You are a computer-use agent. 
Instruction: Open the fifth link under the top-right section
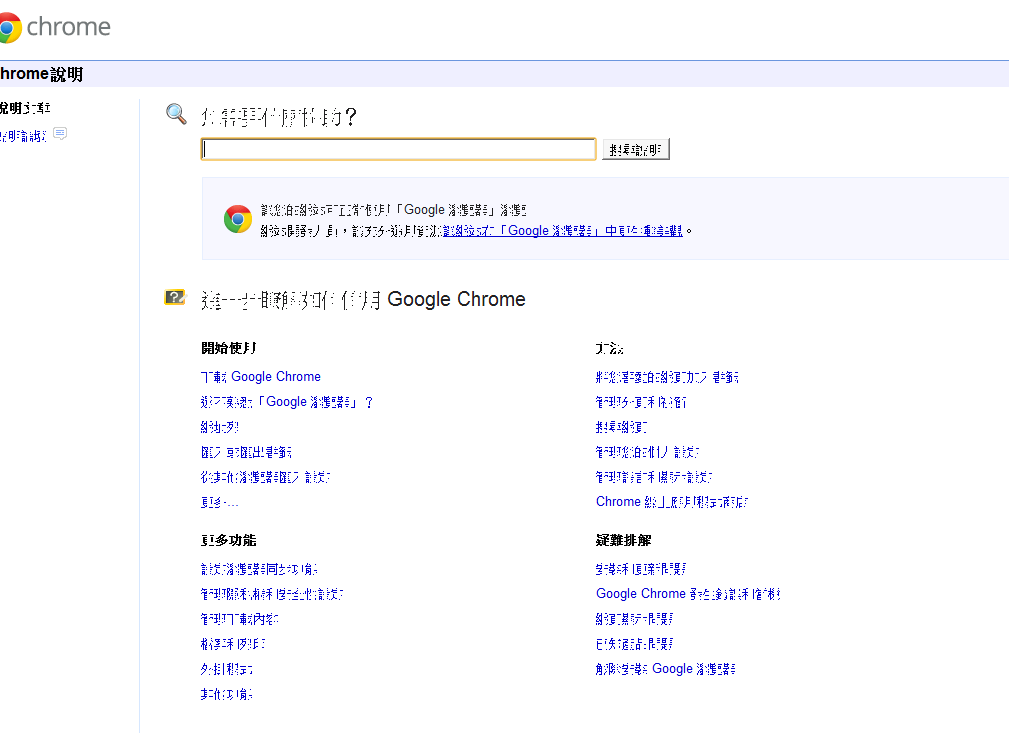(x=654, y=477)
